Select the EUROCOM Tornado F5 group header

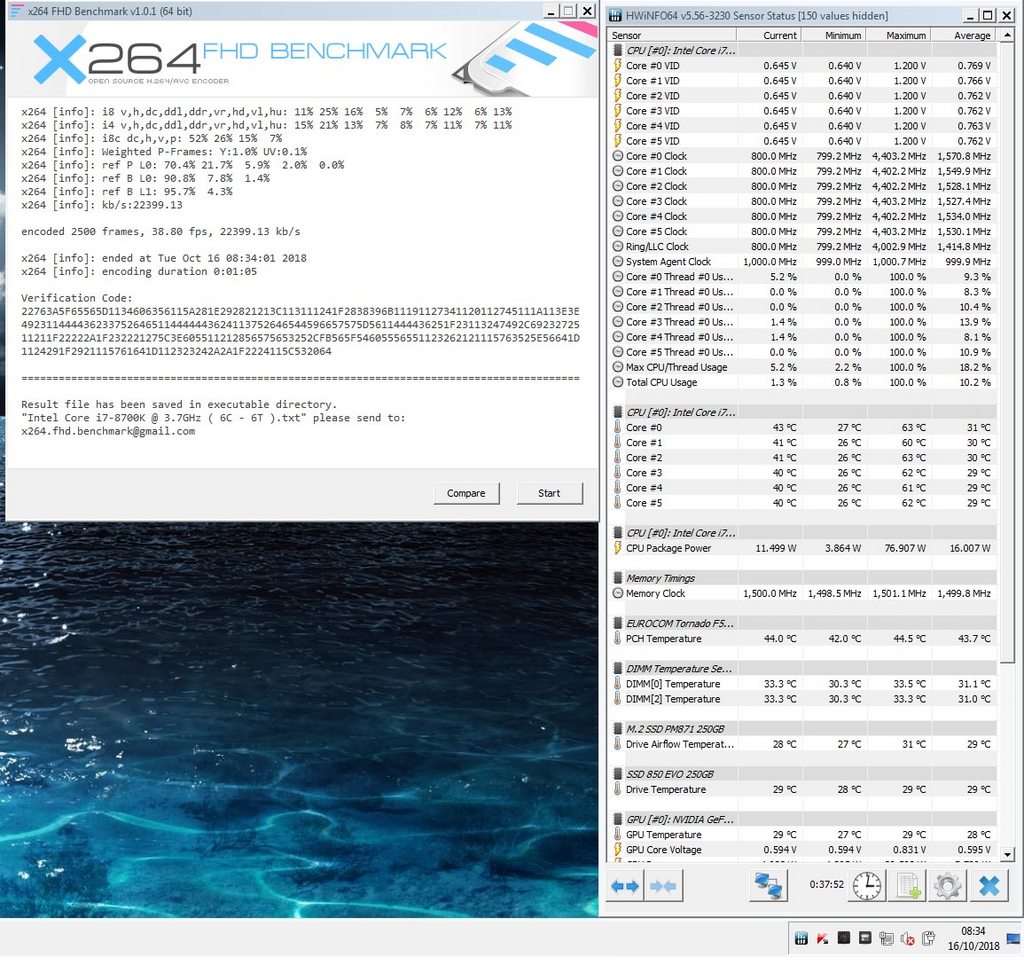(803, 623)
